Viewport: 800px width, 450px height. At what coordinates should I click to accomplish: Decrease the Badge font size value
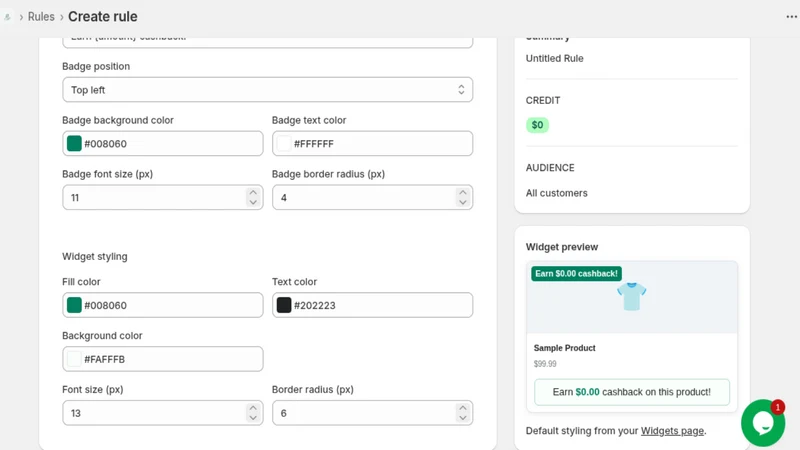253,202
